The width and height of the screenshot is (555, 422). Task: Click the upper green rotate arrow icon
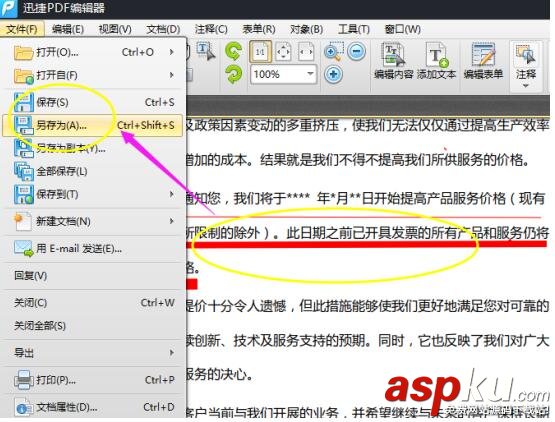click(234, 52)
